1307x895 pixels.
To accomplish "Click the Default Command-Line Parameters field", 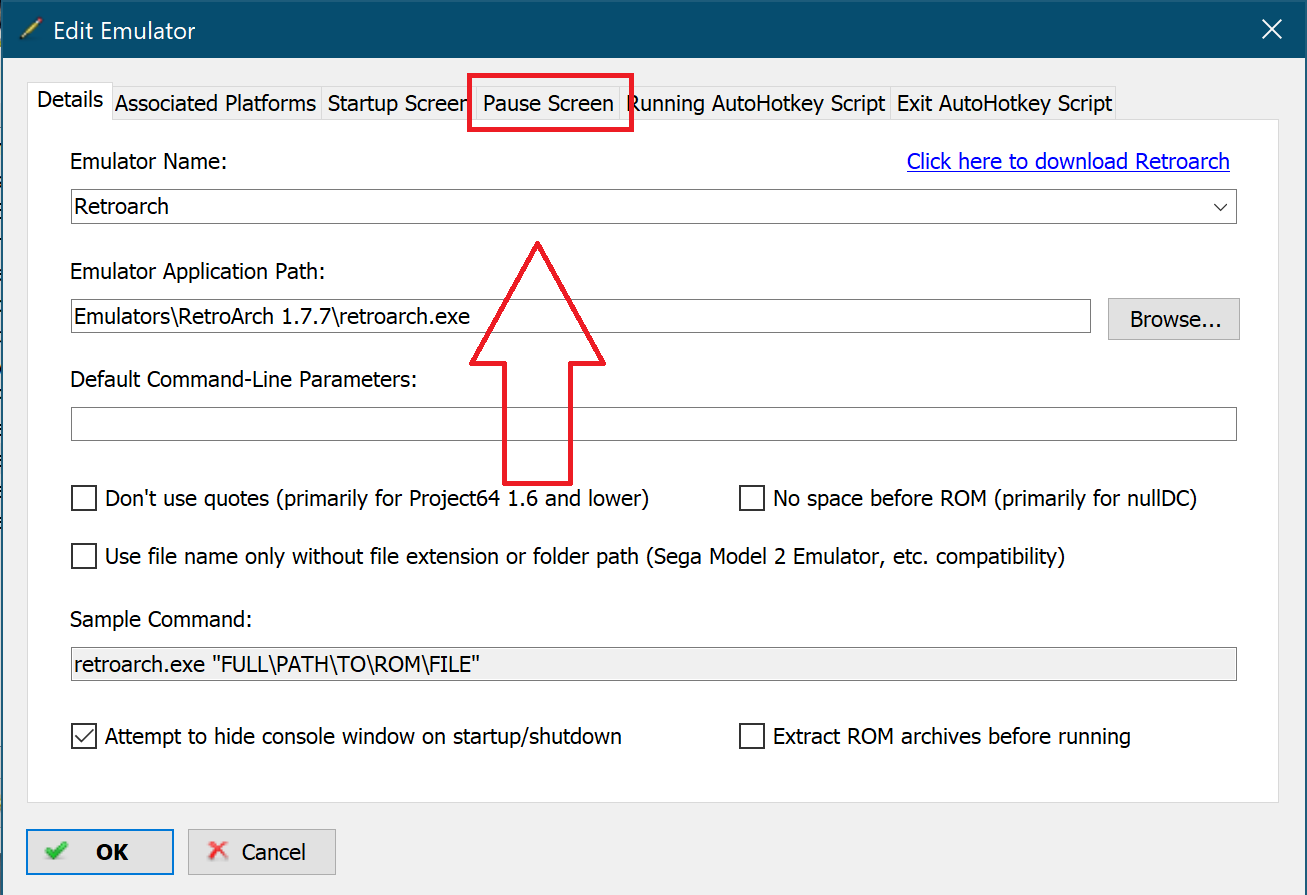I will tap(653, 424).
